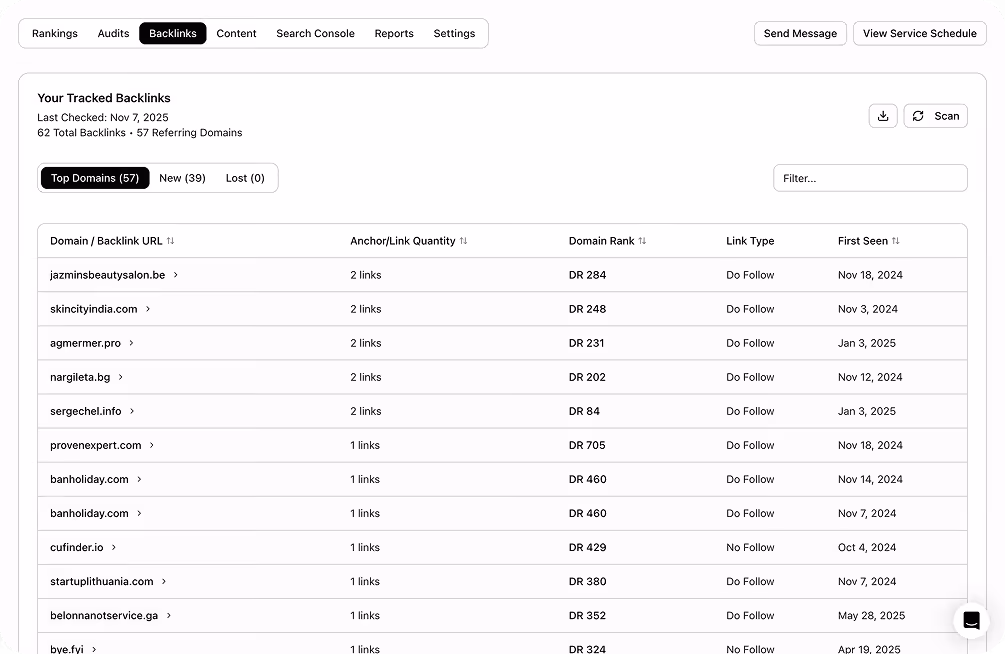Screen dimensions: 1005x654
Task: Click the Send Message button
Action: [800, 33]
